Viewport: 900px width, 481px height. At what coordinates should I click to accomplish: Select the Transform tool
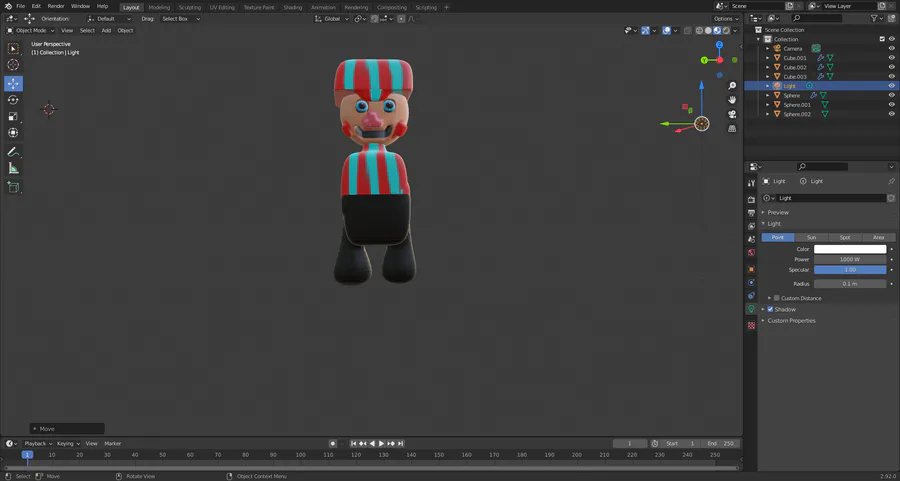pos(13,133)
